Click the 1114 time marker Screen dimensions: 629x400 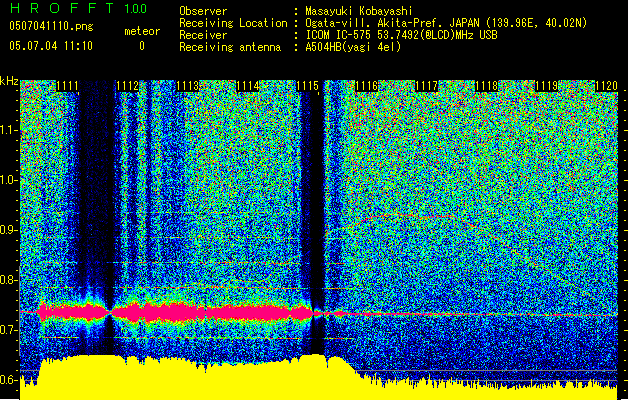248,86
